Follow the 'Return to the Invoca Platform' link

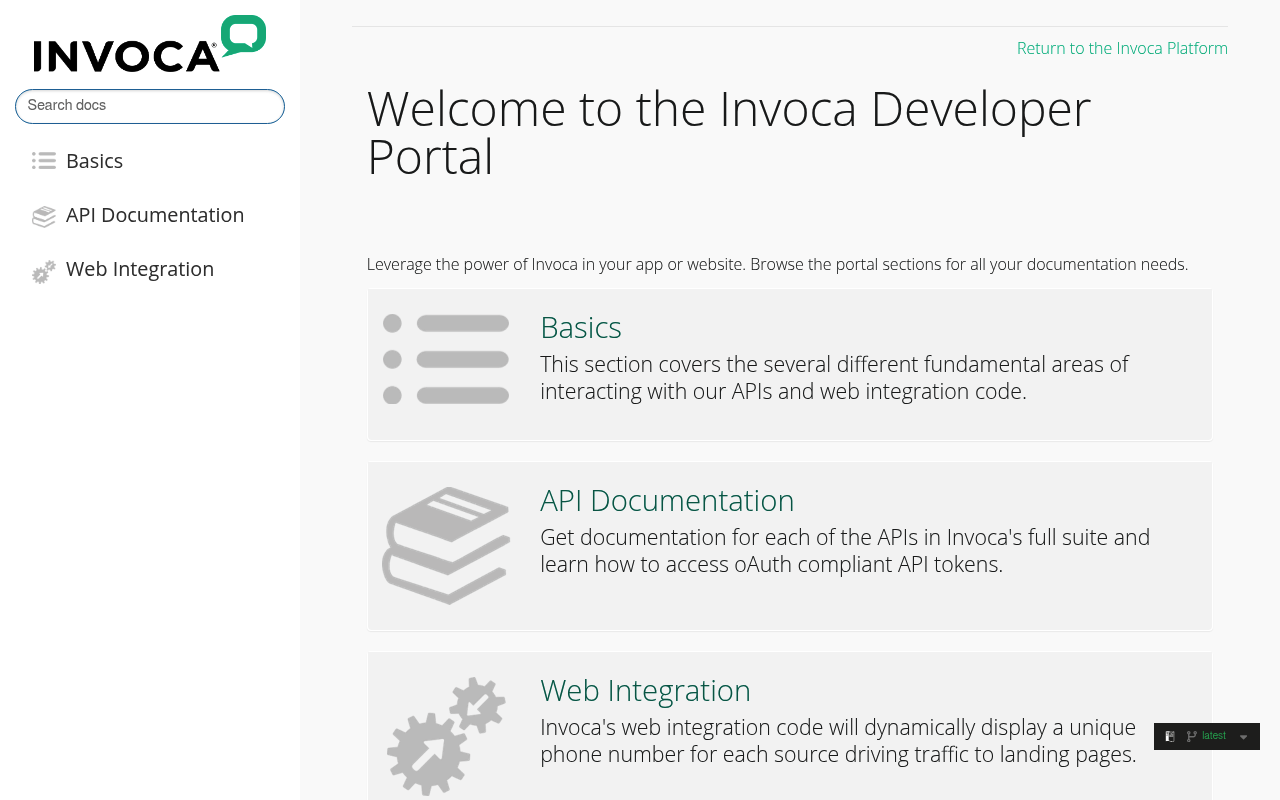click(1122, 48)
